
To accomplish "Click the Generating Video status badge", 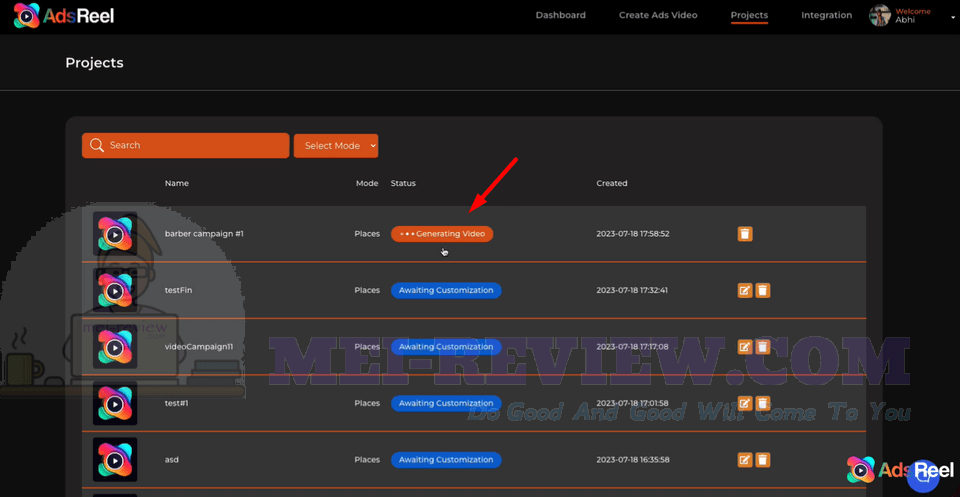I will point(442,234).
